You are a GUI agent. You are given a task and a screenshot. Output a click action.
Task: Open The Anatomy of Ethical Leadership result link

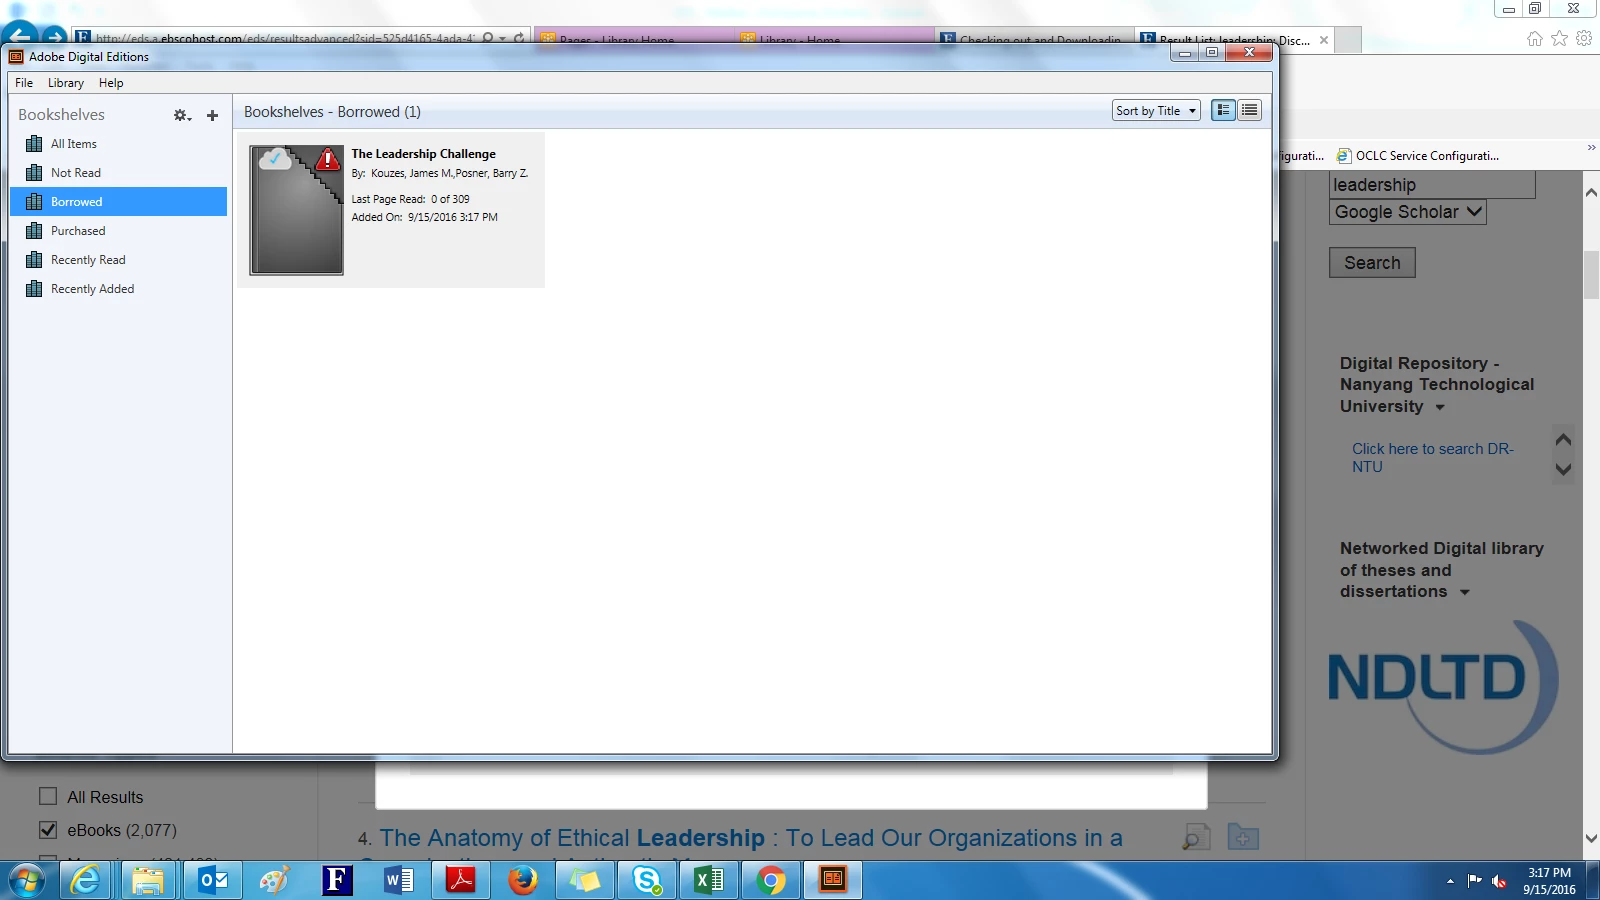750,838
